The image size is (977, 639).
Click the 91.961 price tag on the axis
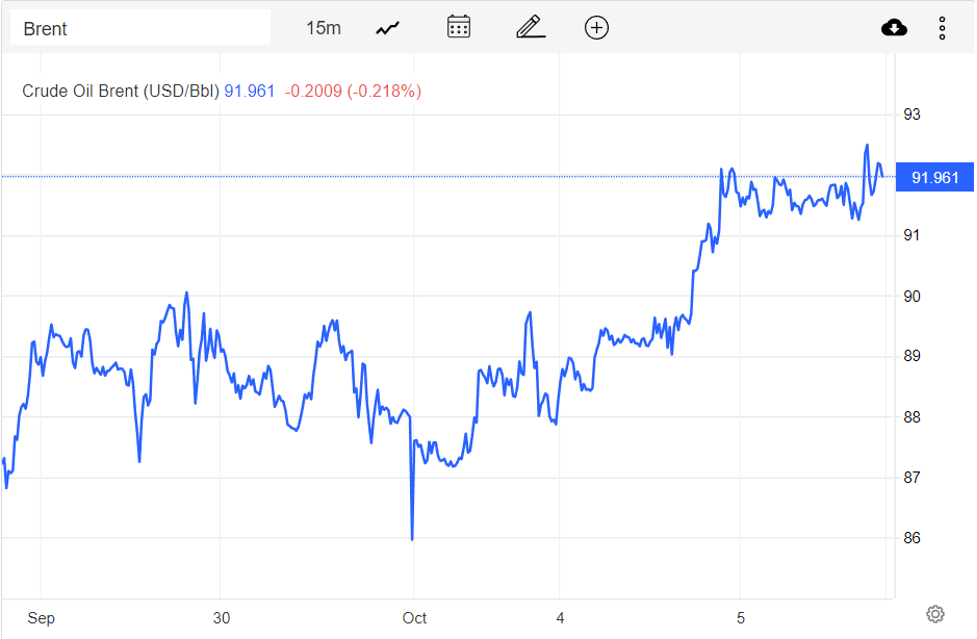pyautogui.click(x=934, y=177)
